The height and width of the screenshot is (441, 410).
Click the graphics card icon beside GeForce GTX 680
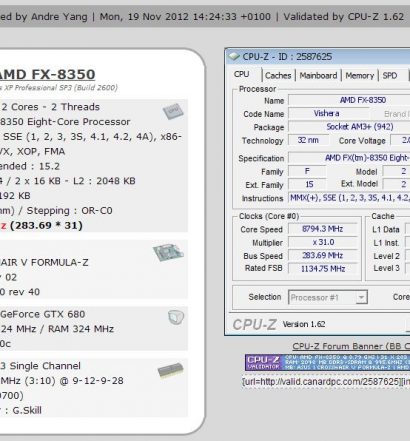coord(176,317)
